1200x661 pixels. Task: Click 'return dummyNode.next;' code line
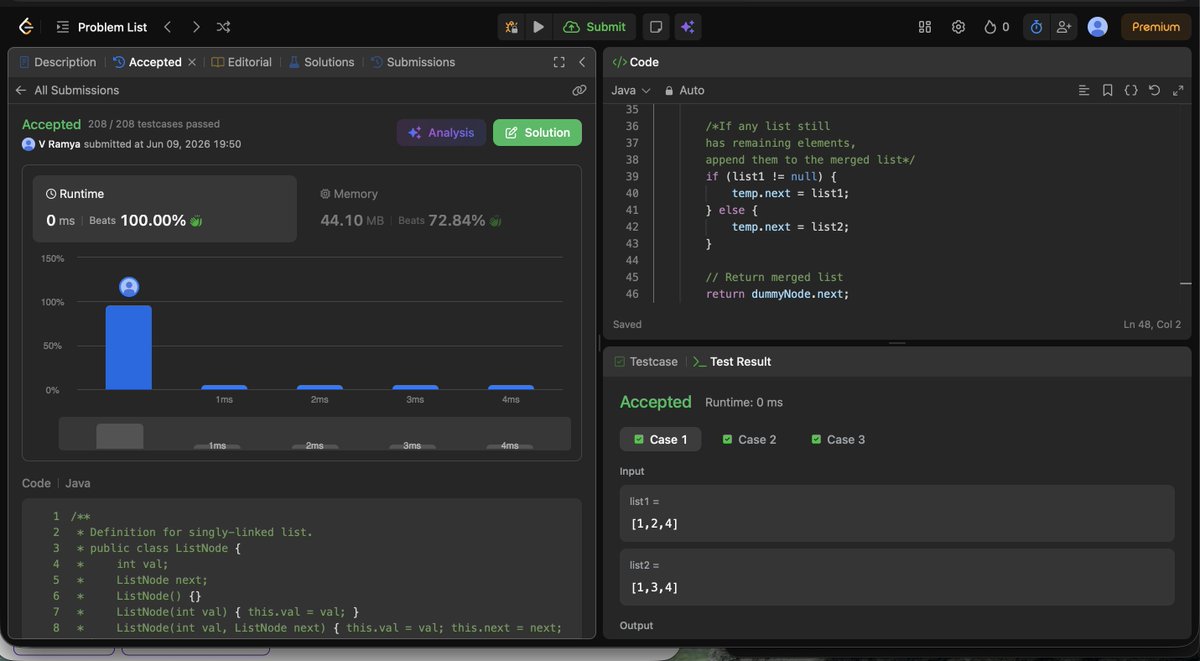(x=777, y=294)
